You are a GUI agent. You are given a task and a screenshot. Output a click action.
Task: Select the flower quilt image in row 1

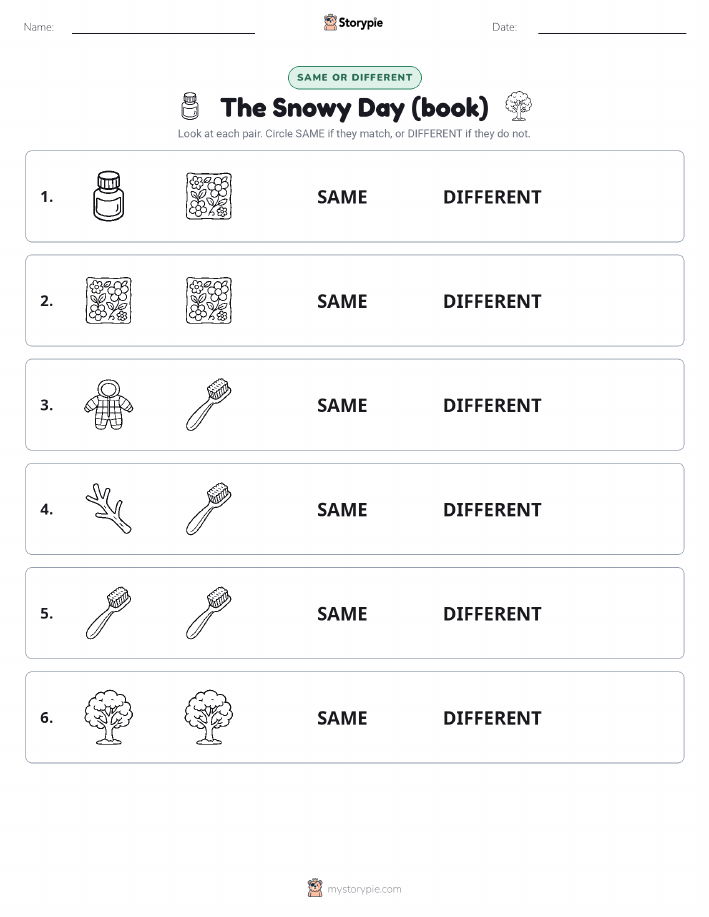(209, 196)
